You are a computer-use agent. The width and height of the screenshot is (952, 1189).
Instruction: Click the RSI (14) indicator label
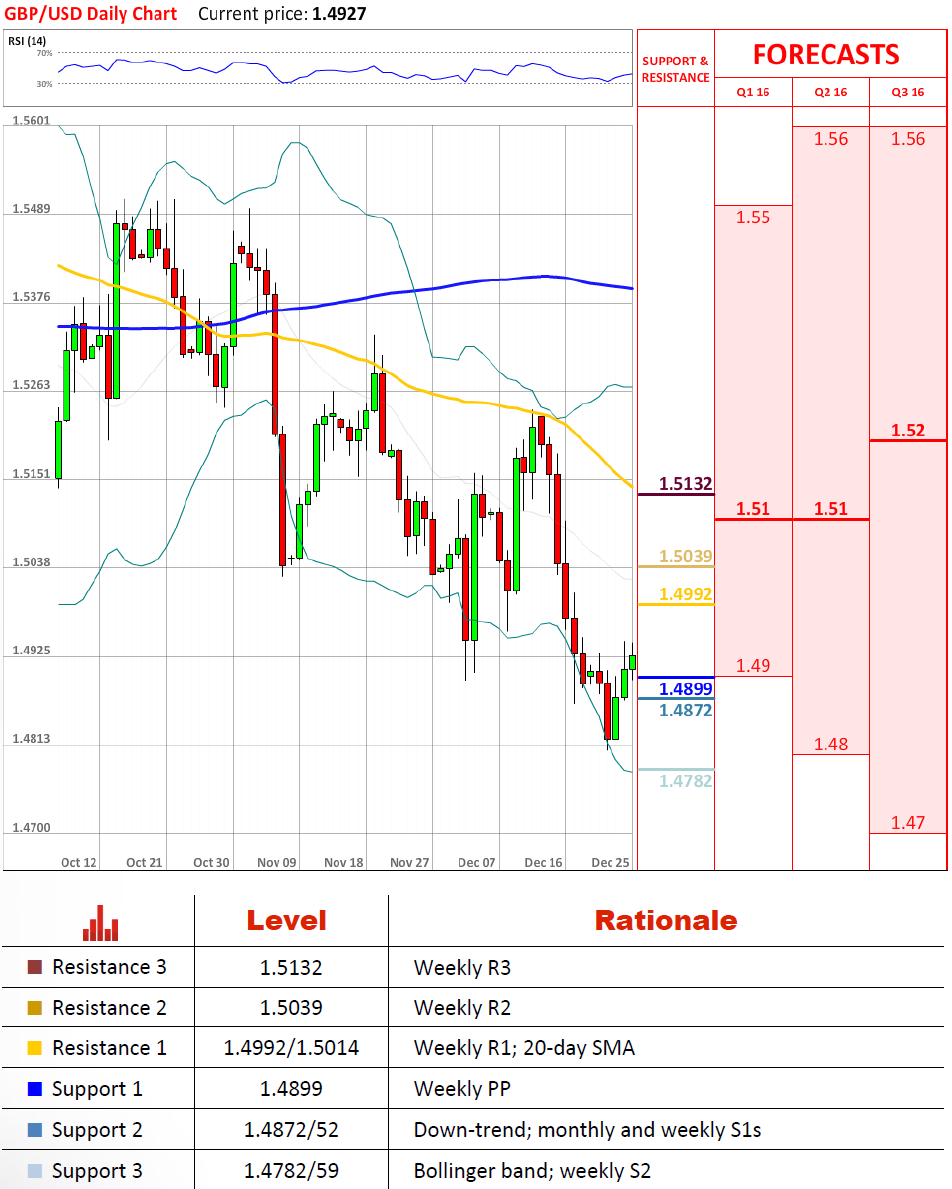[27, 41]
